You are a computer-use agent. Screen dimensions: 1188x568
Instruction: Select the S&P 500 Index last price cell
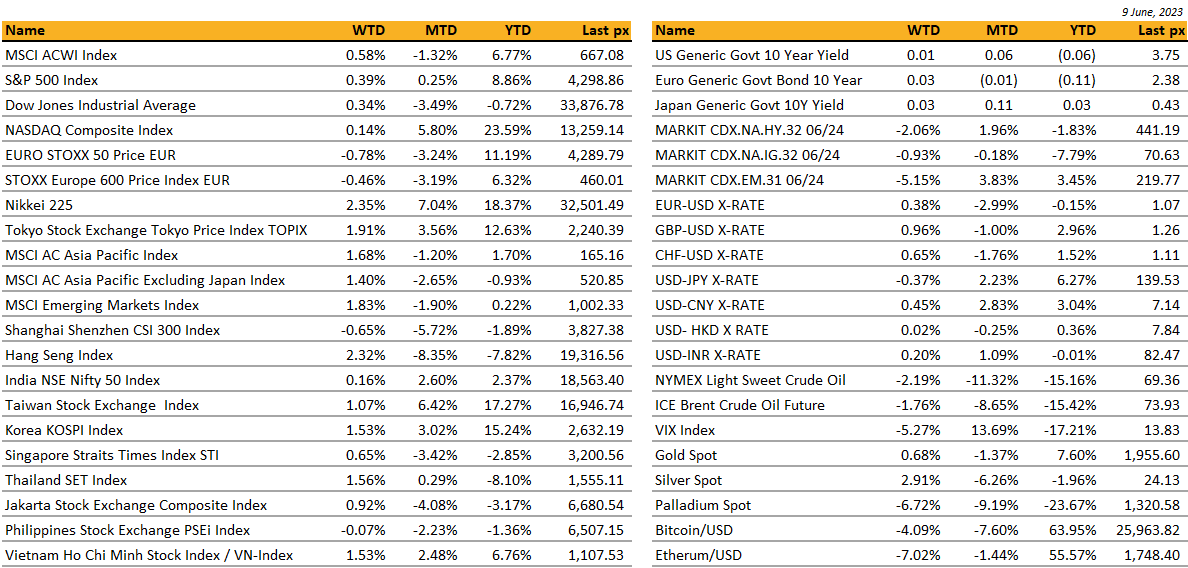coord(594,80)
